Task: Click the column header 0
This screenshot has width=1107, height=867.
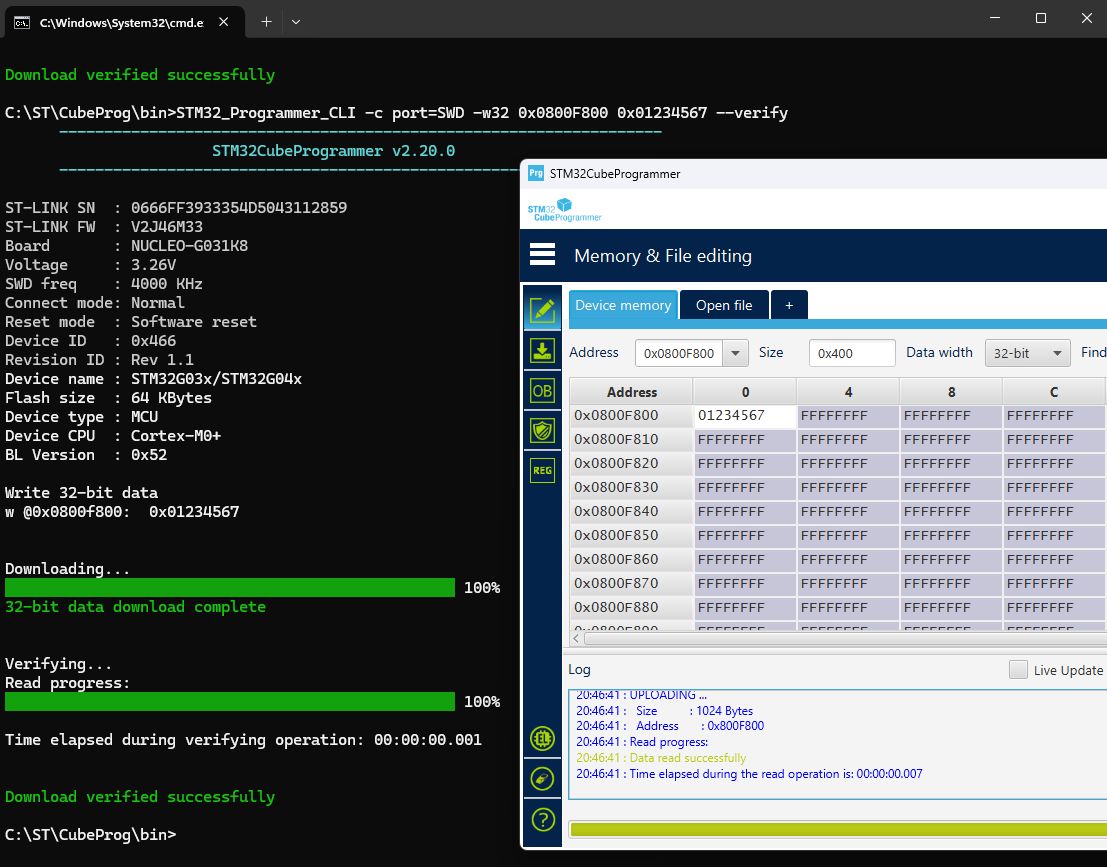Action: coord(745,392)
